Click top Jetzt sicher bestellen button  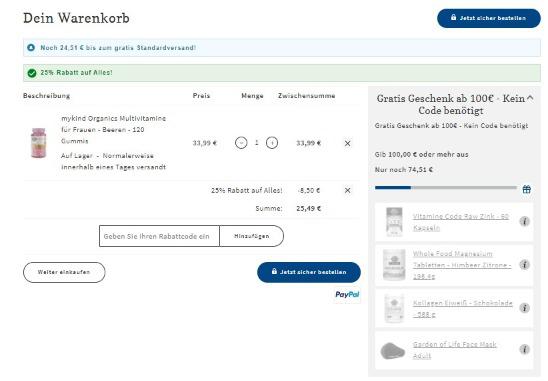(x=489, y=18)
